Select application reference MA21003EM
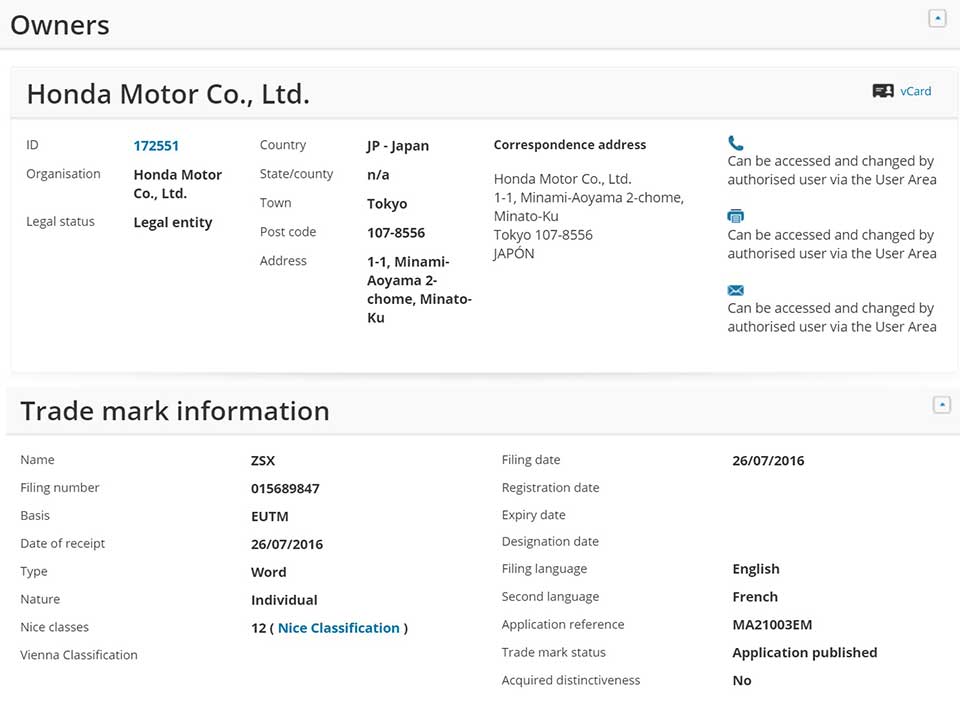960x704 pixels. pos(772,625)
